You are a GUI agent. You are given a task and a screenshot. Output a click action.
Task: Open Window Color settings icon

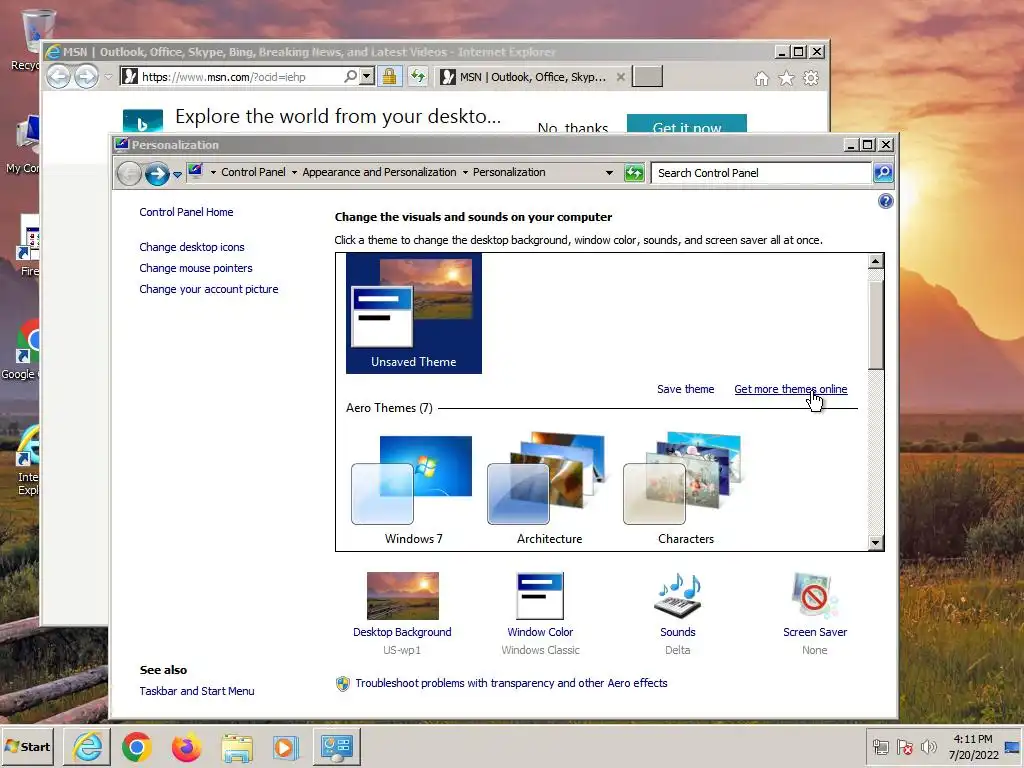(x=540, y=596)
